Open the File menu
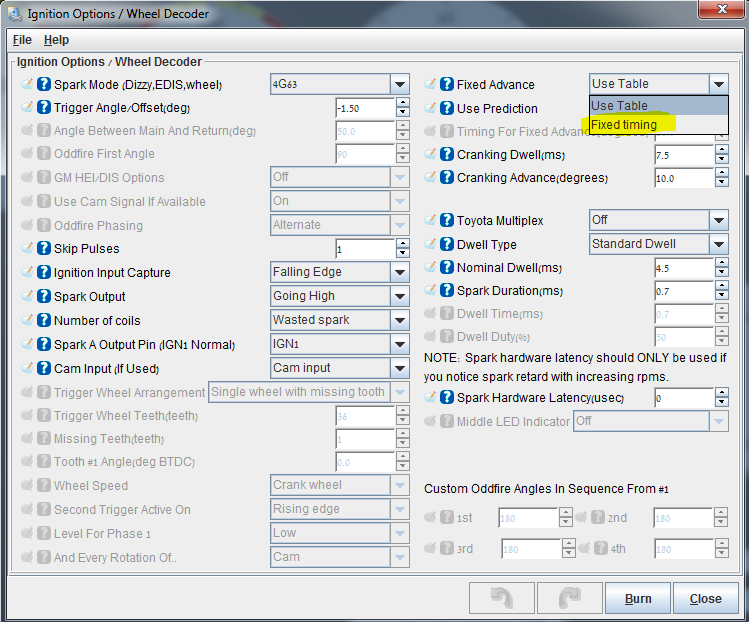The image size is (749, 622). (22, 40)
